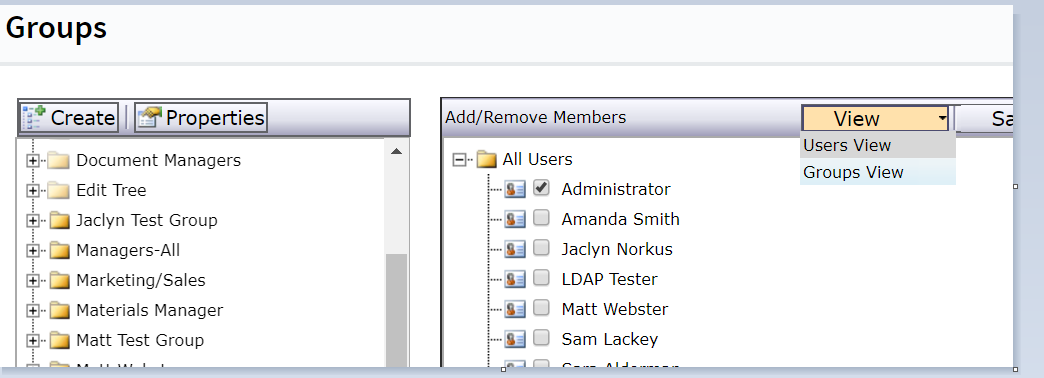Select Groups View menu option
This screenshot has width=1044, height=378.
[x=878, y=172]
